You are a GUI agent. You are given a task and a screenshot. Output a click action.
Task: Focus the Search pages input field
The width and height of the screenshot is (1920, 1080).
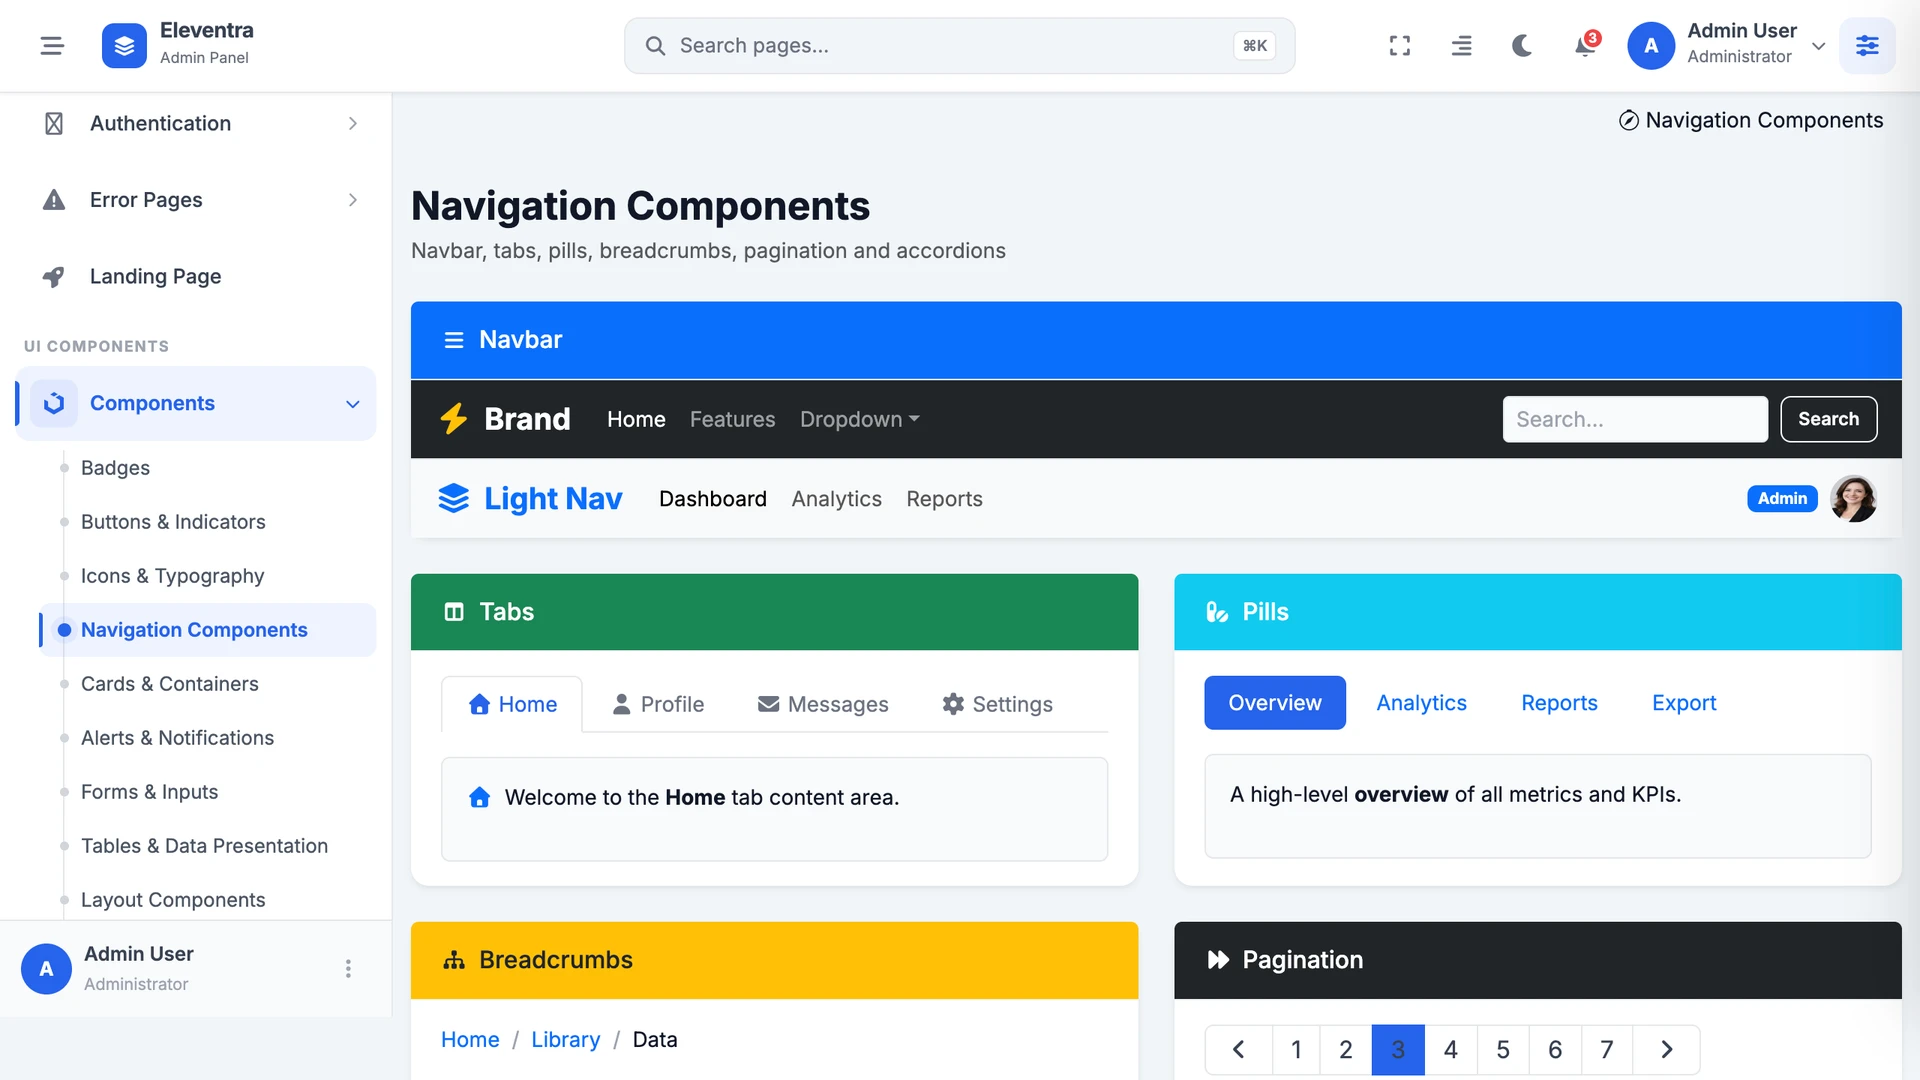(x=959, y=46)
